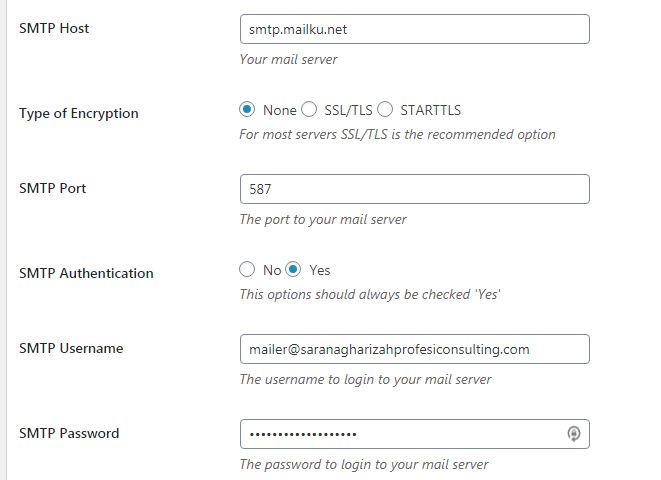Choose SSL/TLS as encryption type

tap(309, 110)
